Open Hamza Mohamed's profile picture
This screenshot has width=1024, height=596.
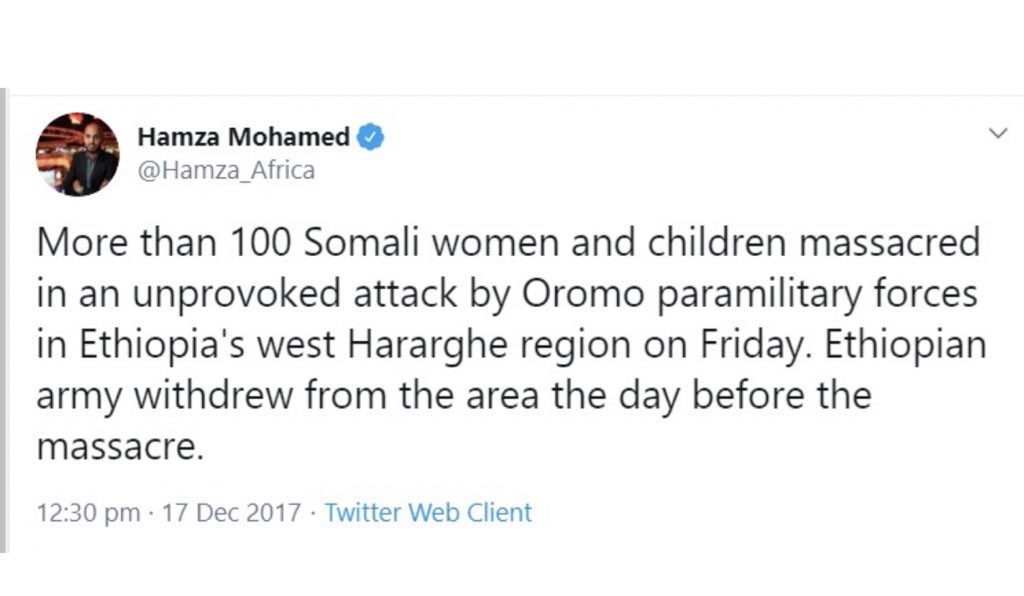click(x=78, y=154)
